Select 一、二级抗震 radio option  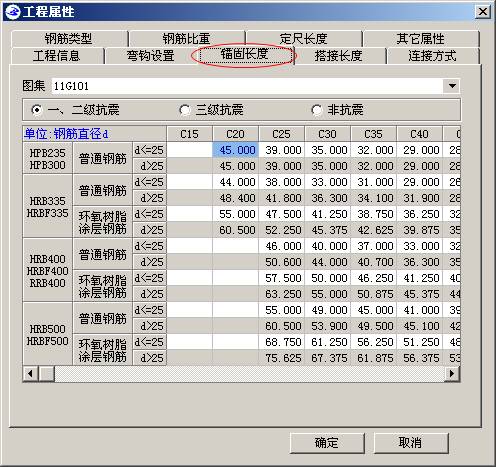[37, 110]
